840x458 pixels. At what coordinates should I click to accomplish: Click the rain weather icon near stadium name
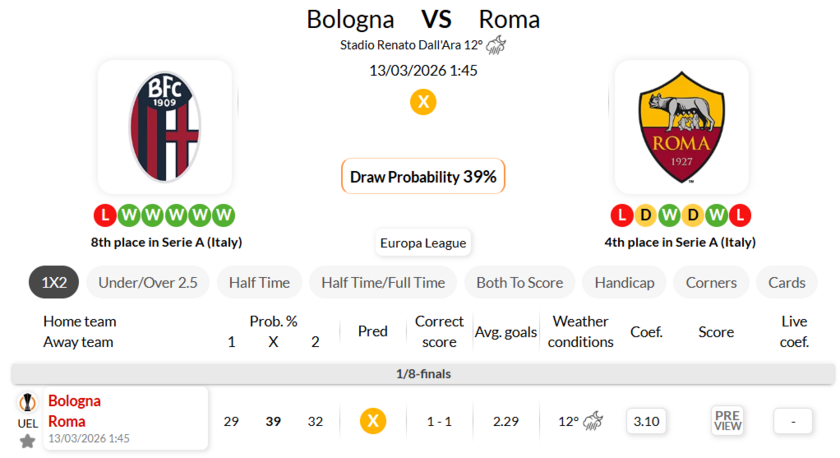pyautogui.click(x=496, y=45)
